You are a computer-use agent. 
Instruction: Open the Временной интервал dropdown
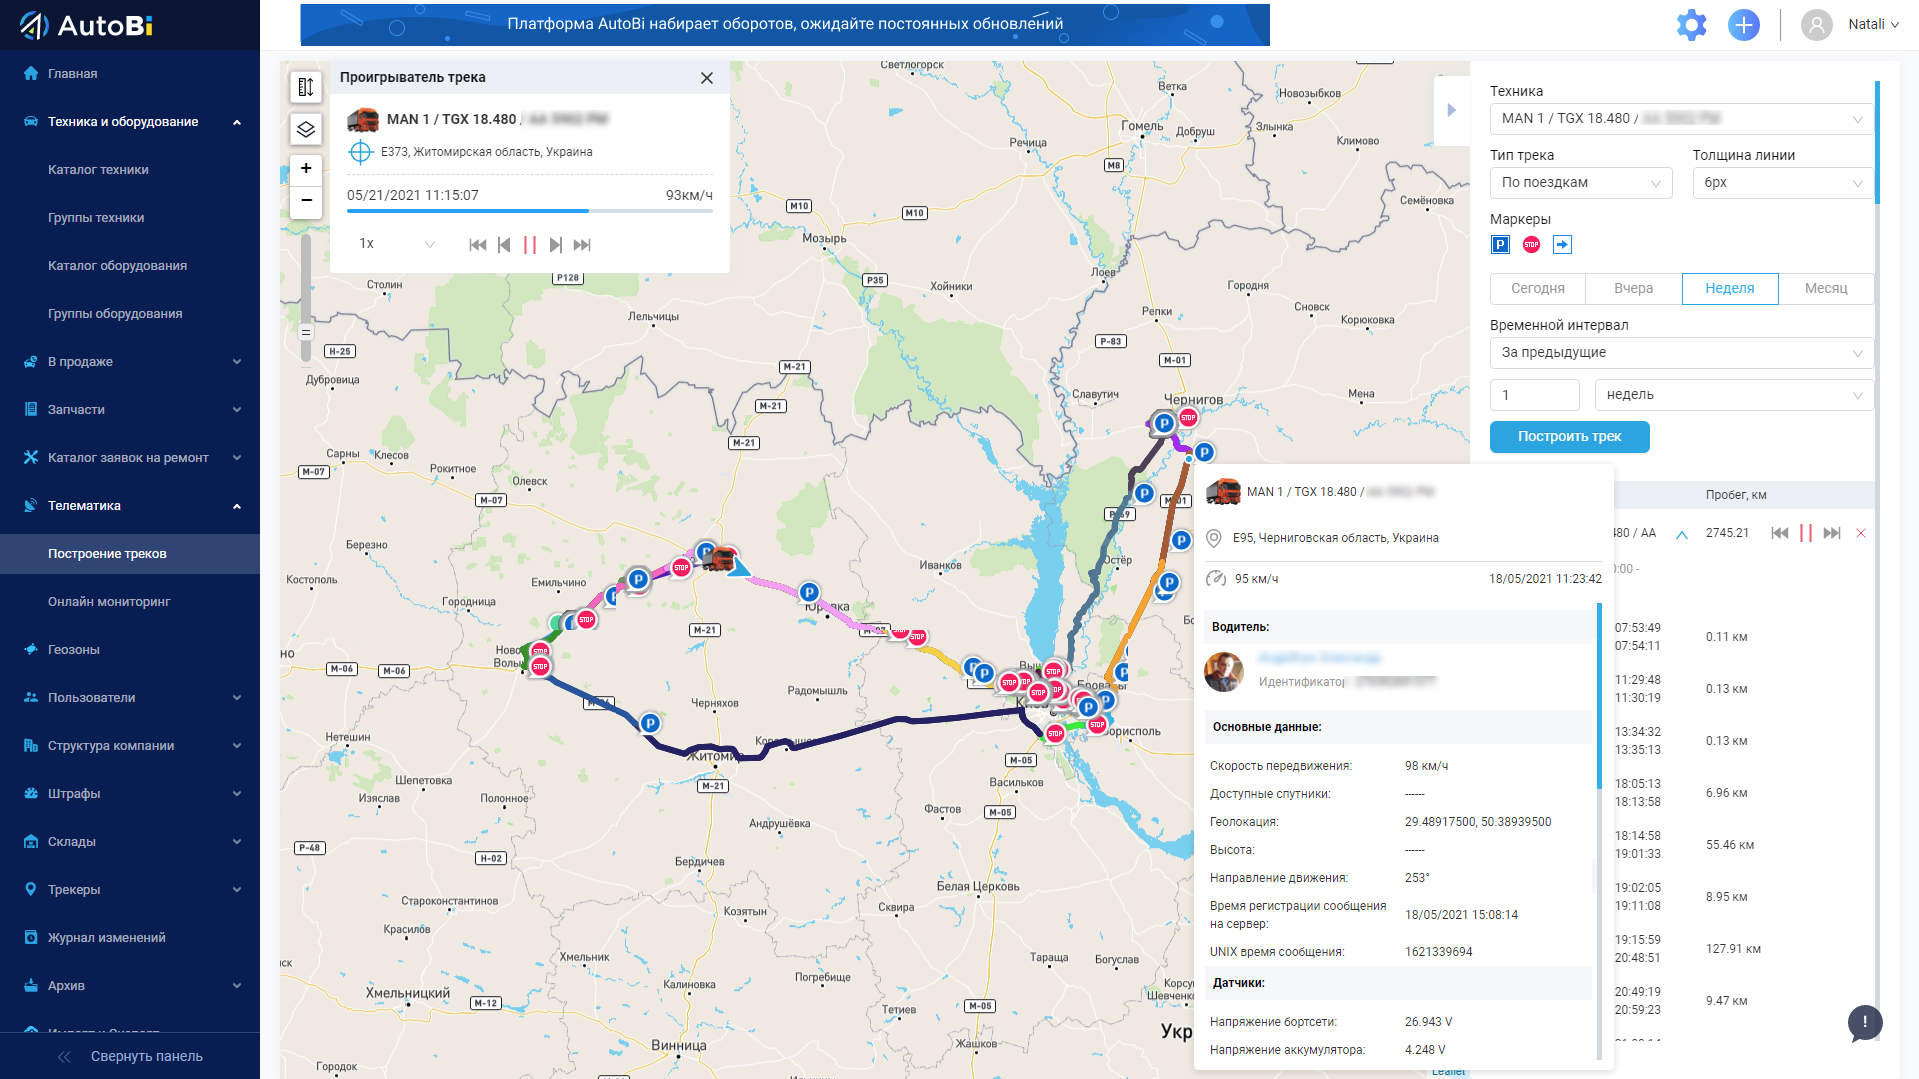[1681, 353]
